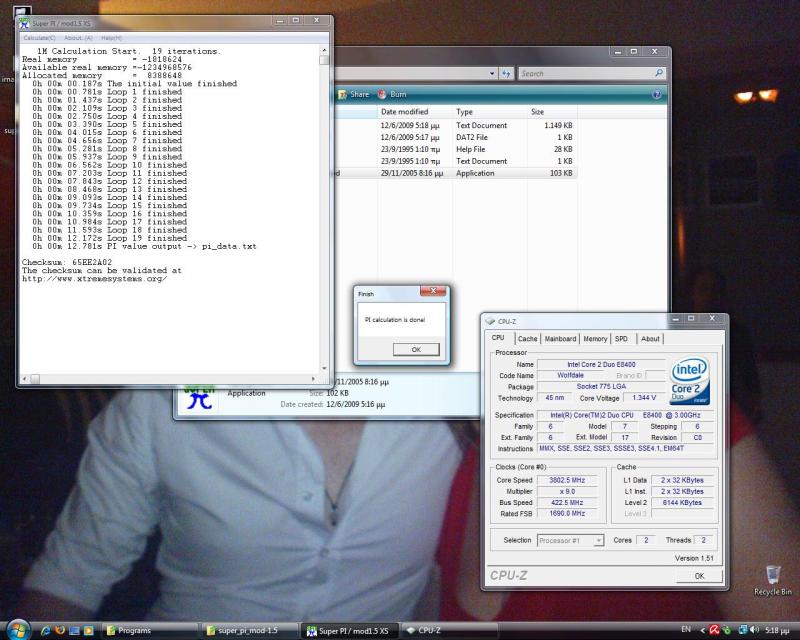Click the Explorer refresh arrows button

click(x=506, y=73)
